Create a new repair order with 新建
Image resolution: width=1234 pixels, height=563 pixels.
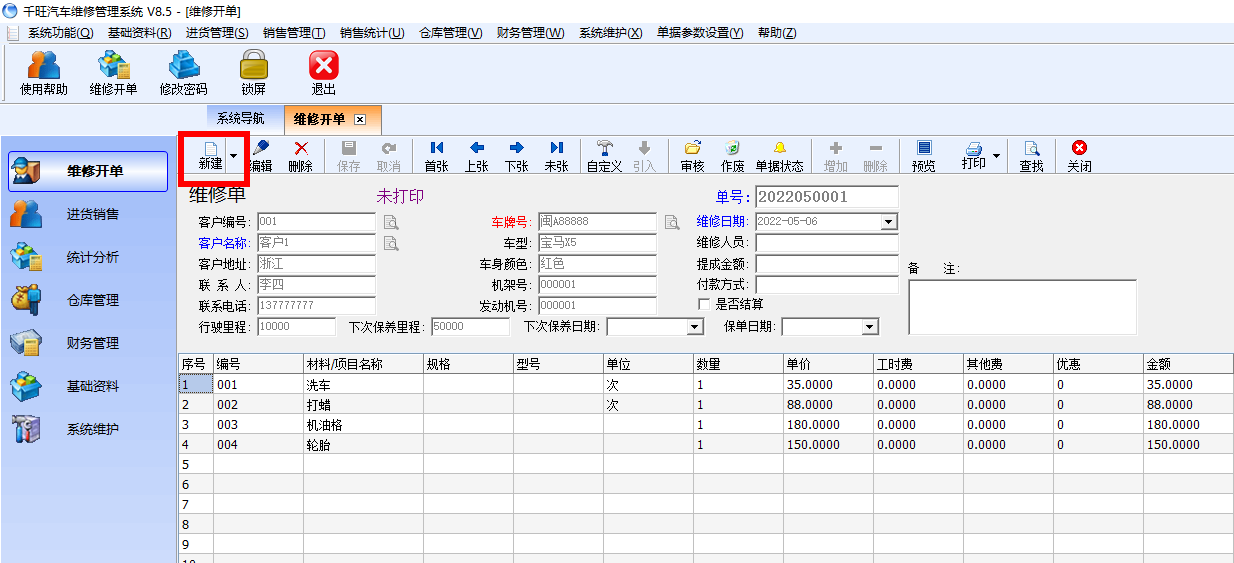point(210,156)
